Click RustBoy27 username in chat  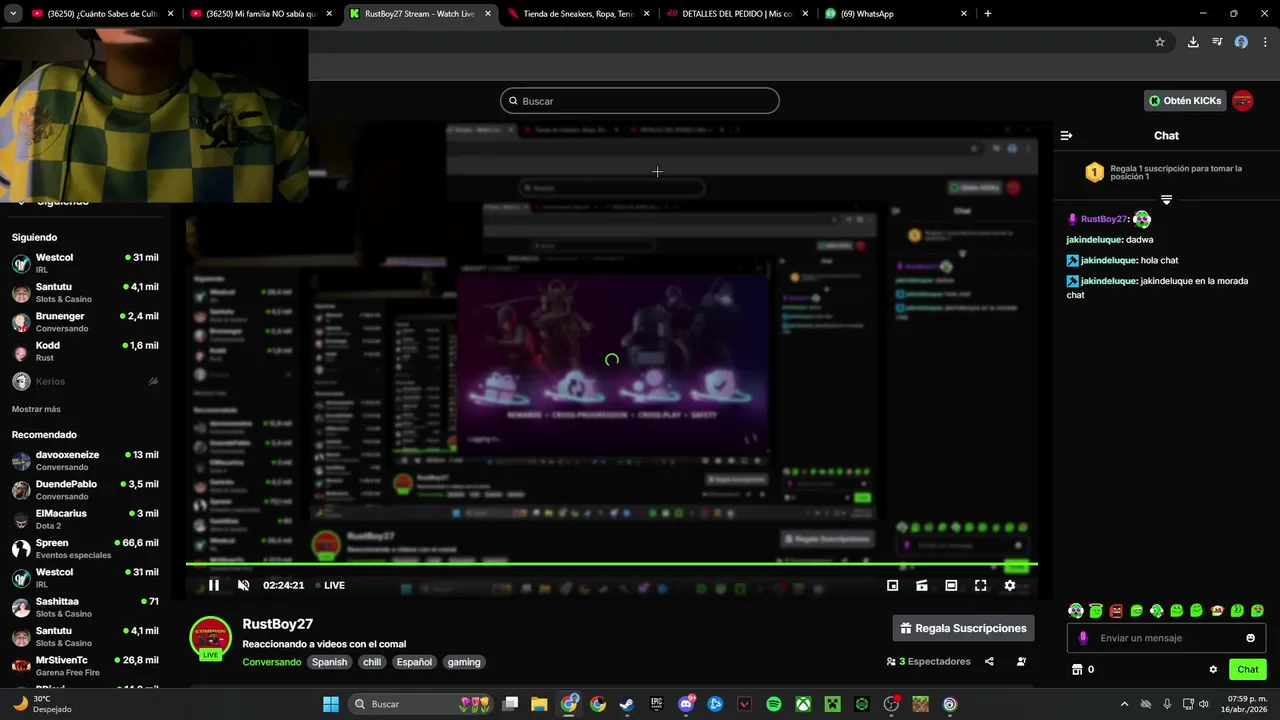[1104, 219]
